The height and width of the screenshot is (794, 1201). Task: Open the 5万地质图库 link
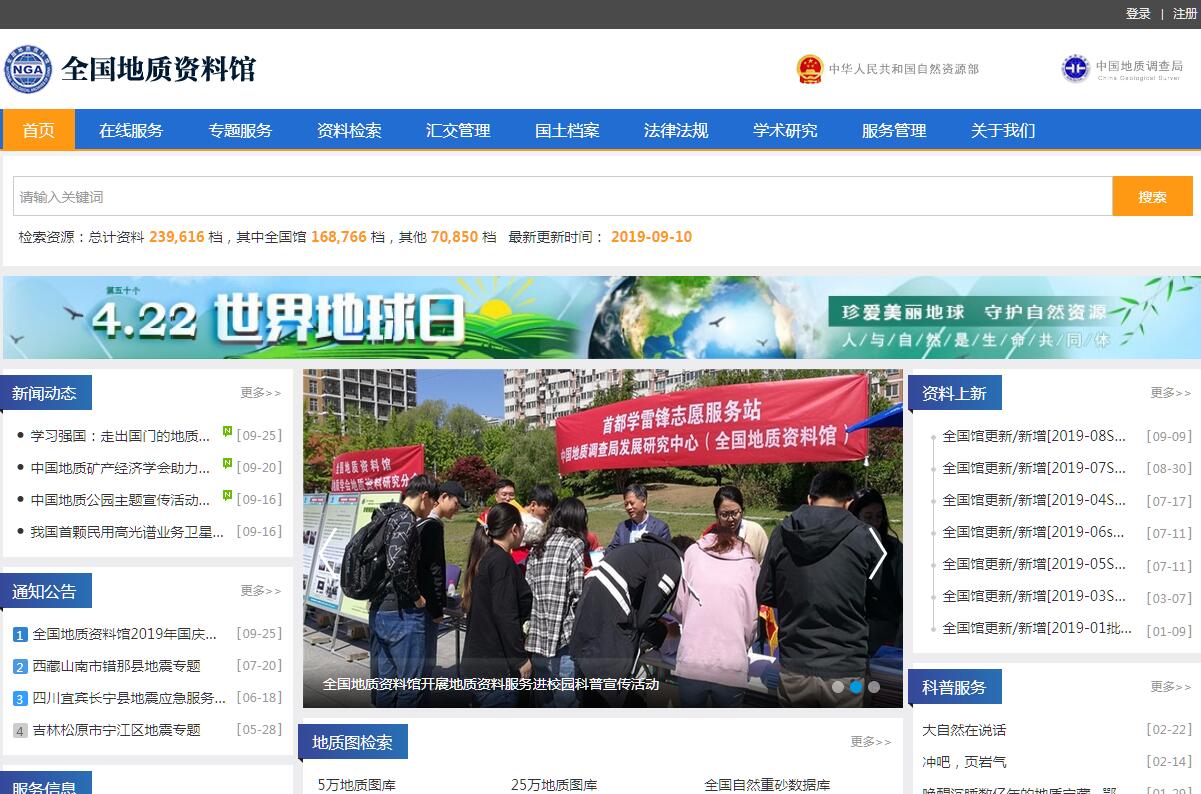click(x=356, y=785)
